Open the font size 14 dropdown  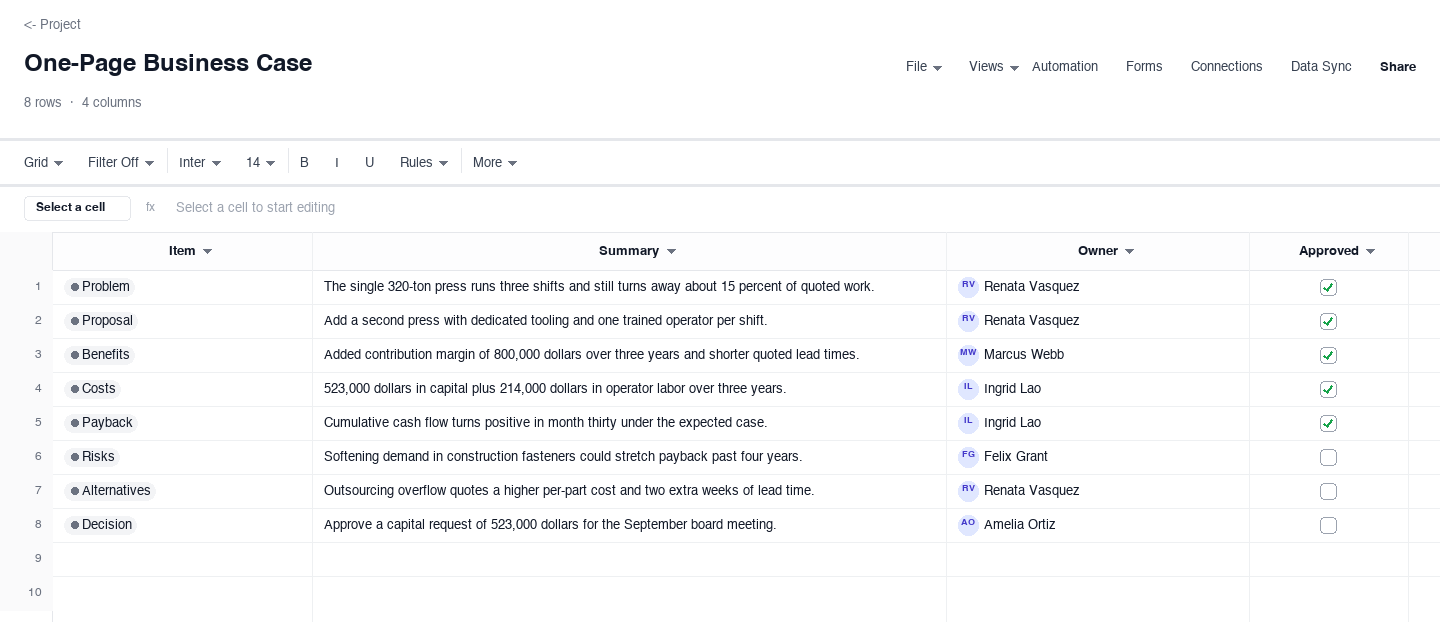click(260, 162)
